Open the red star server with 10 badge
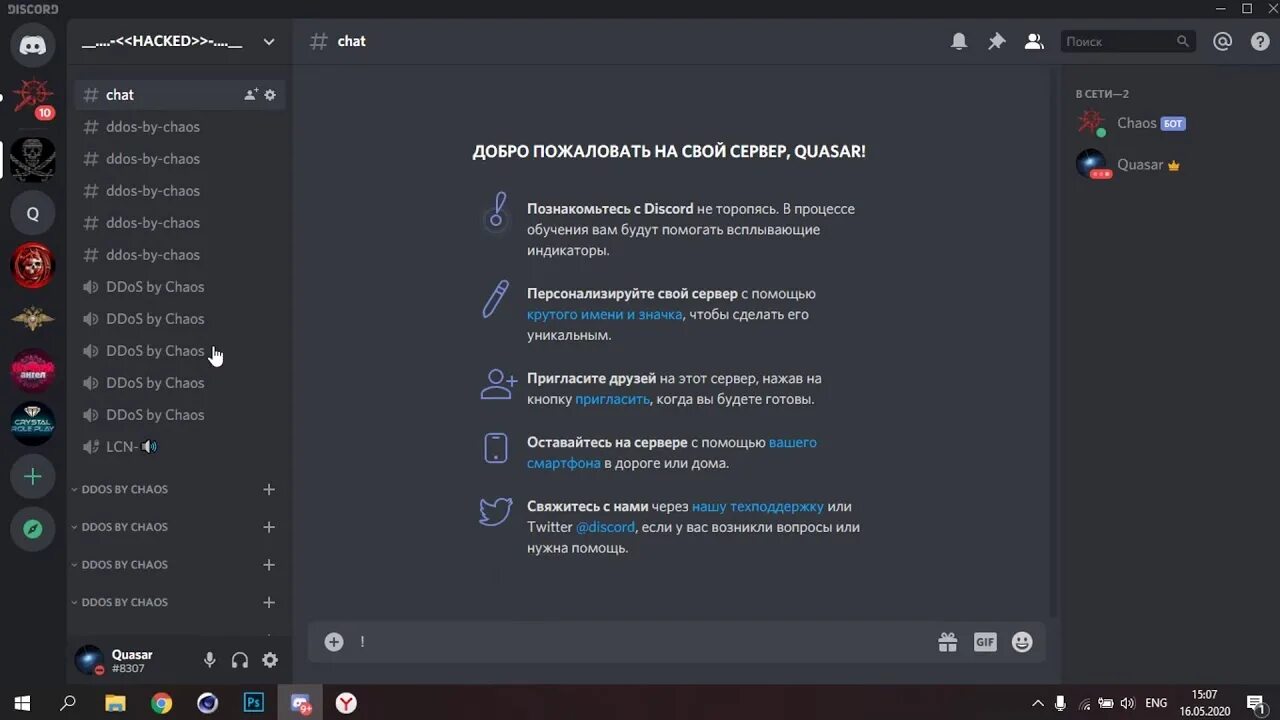Image resolution: width=1280 pixels, height=720 pixels. pyautogui.click(x=33, y=99)
